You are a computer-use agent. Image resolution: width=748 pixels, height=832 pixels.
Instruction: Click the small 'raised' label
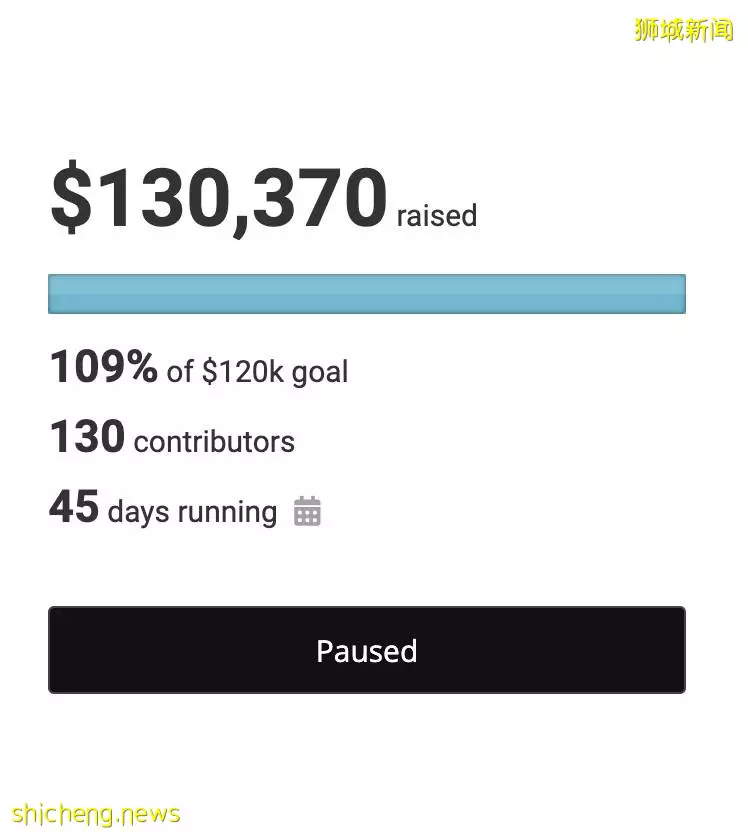(437, 215)
